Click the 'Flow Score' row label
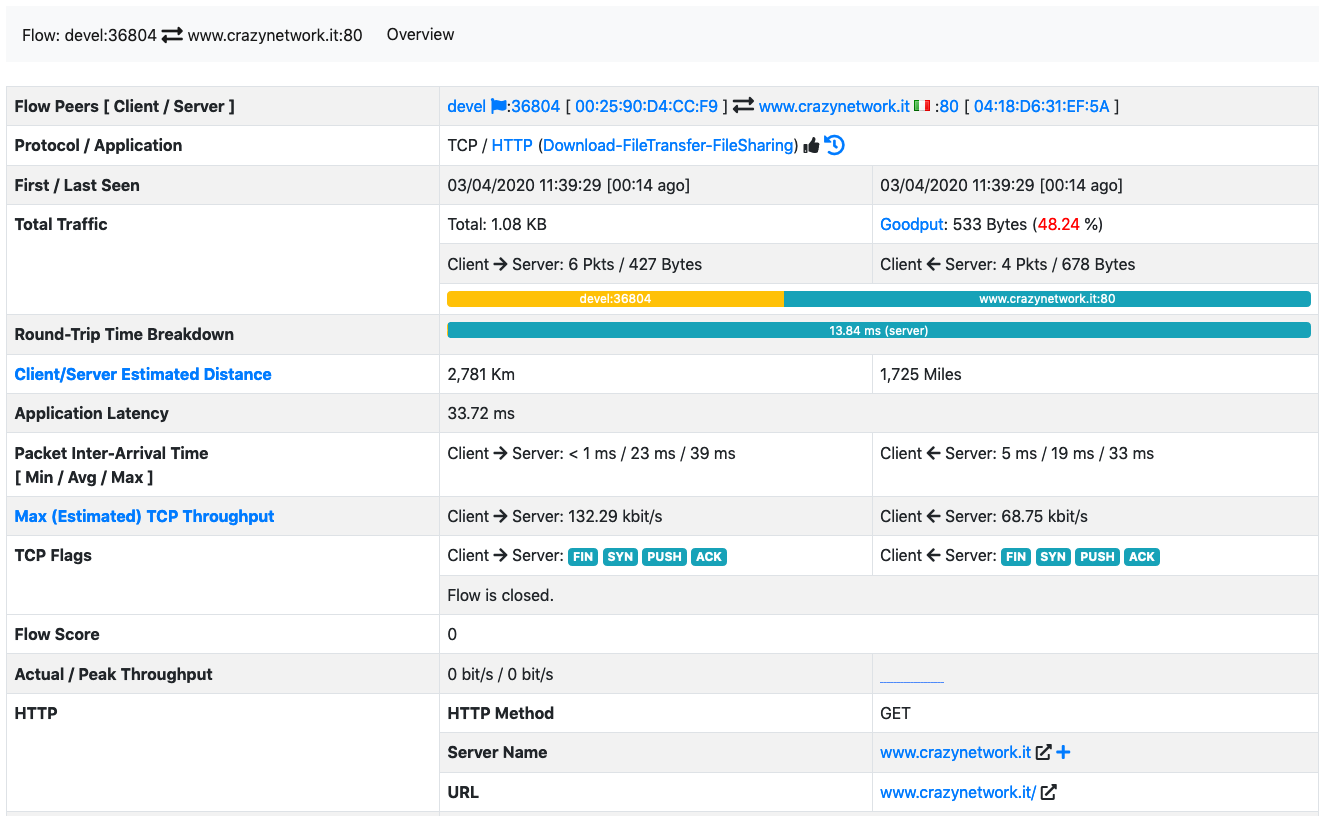 pyautogui.click(x=57, y=634)
